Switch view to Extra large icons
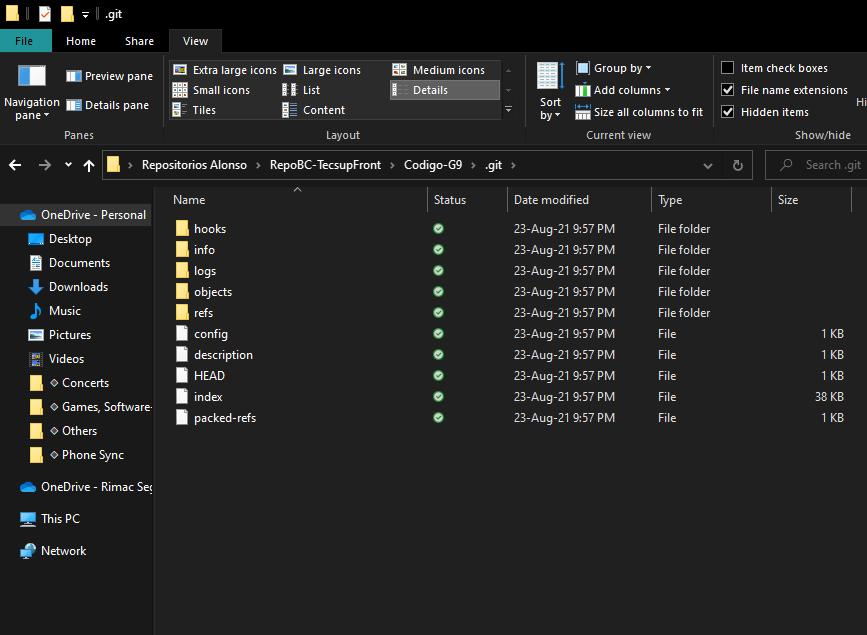Screen dimensions: 867x635 pyautogui.click(x=229, y=69)
